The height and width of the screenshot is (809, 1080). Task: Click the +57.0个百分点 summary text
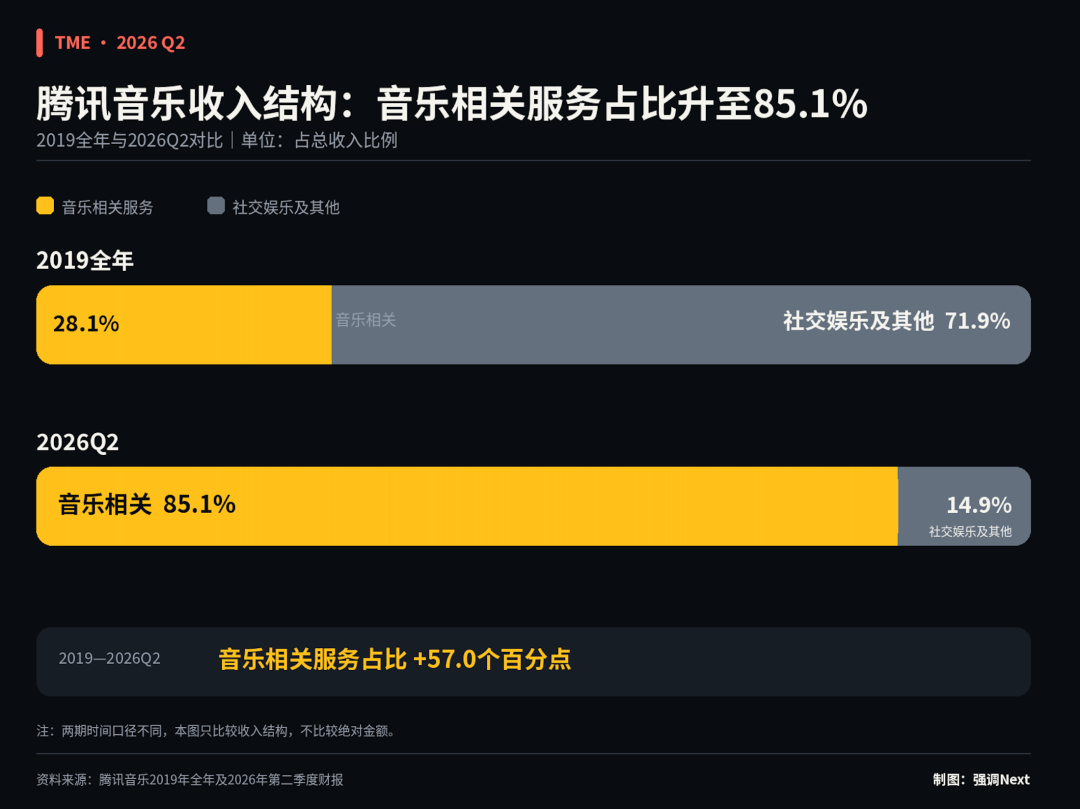pos(492,659)
